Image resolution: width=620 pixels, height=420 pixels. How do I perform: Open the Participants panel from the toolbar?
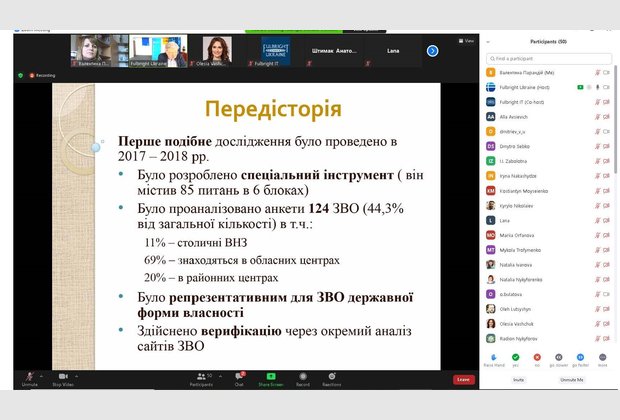coord(202,379)
